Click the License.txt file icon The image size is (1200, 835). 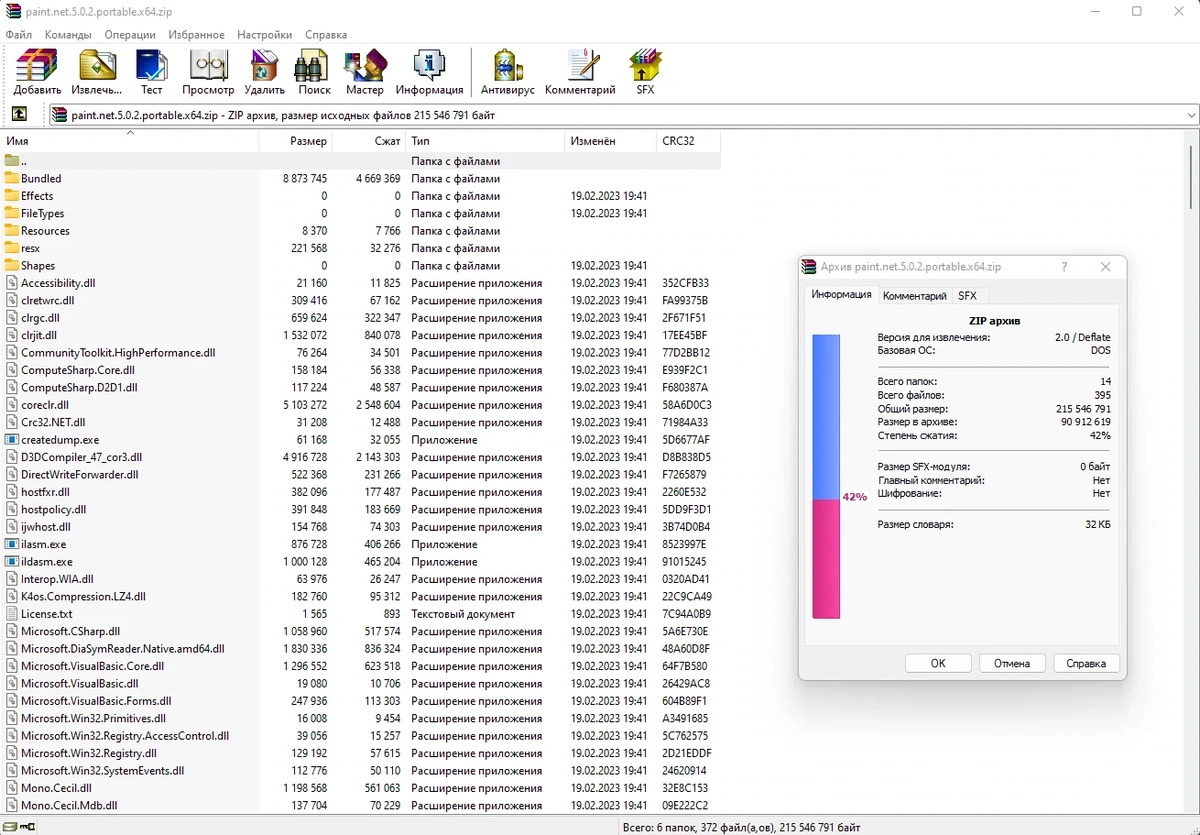(12, 614)
